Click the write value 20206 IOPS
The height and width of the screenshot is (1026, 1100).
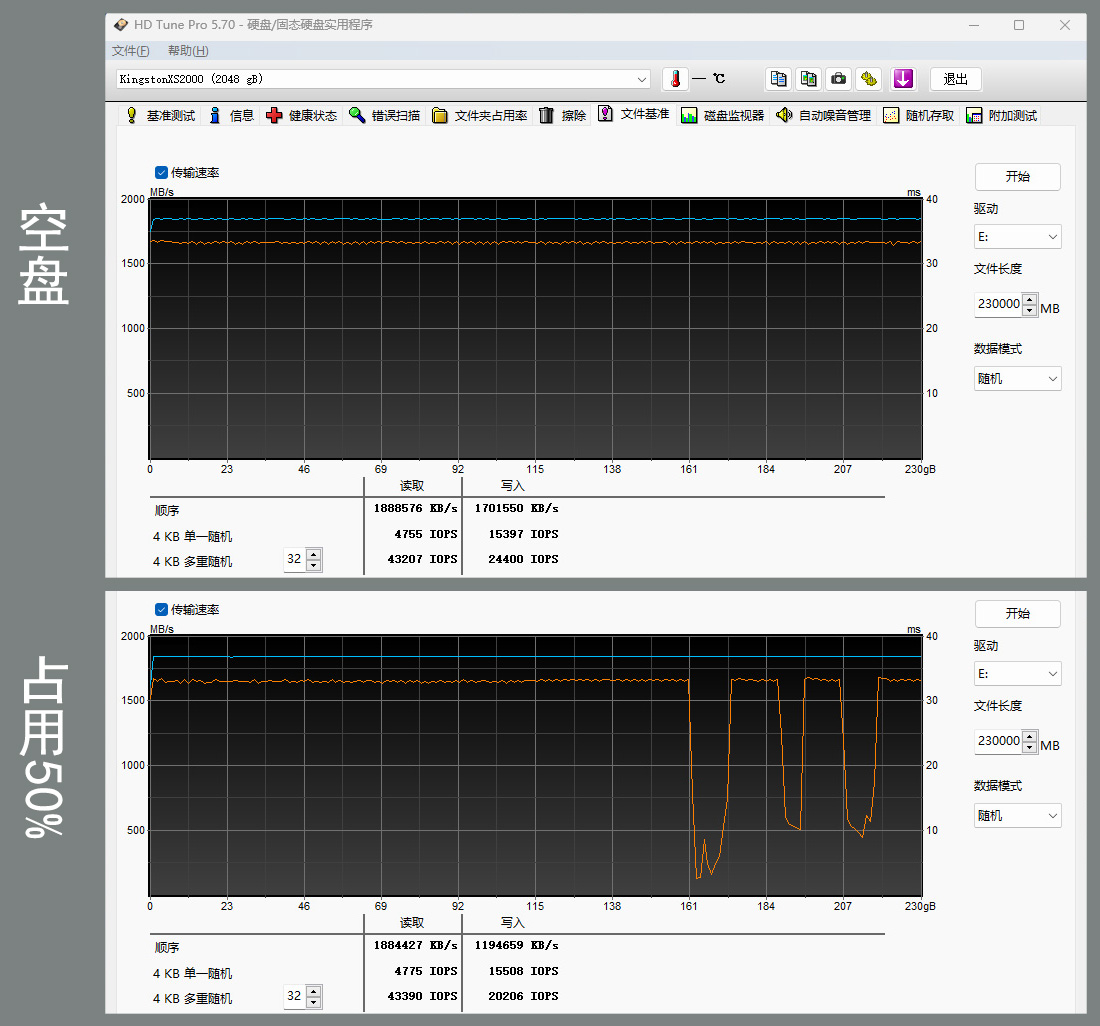click(523, 997)
